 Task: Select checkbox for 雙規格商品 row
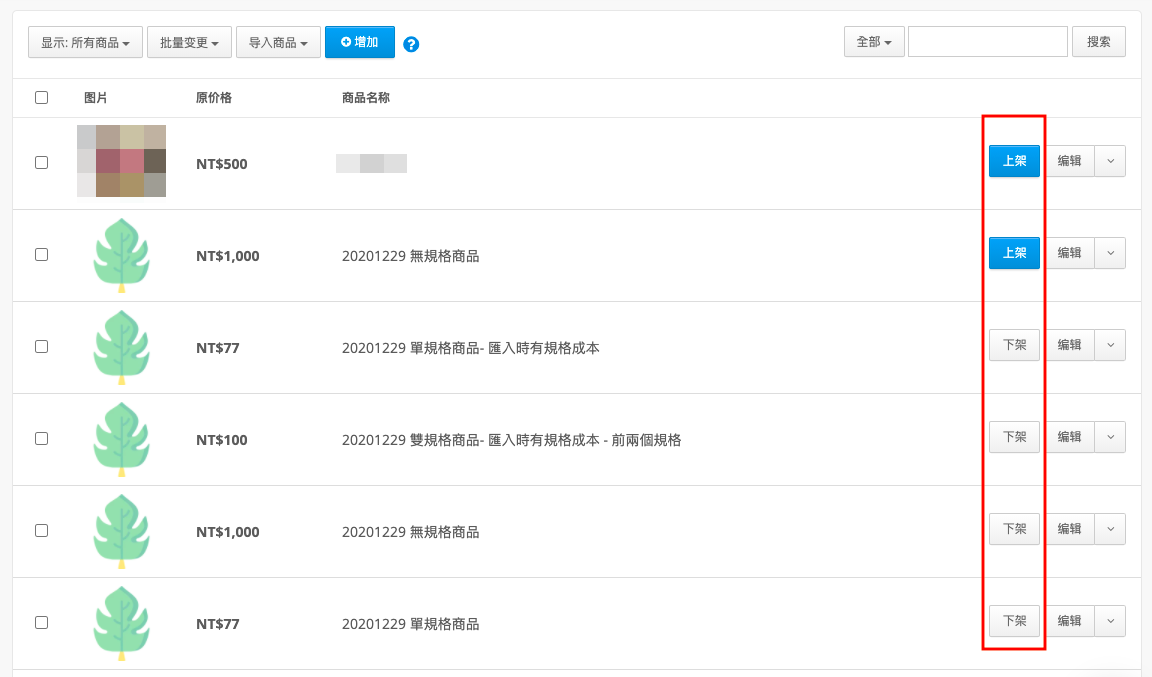(42, 439)
